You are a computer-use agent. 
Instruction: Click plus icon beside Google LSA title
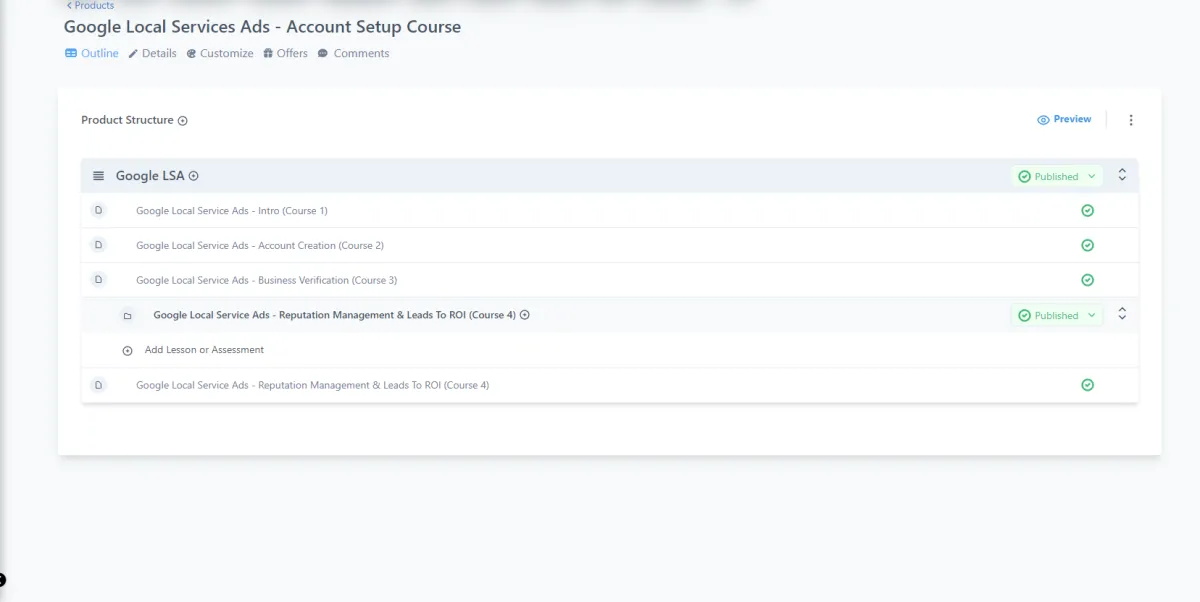coord(194,176)
